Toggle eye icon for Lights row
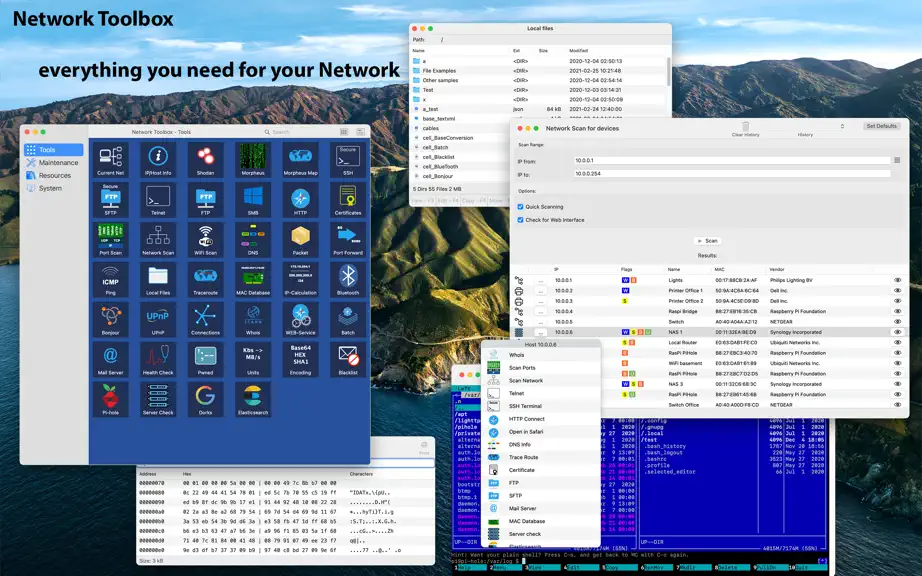This screenshot has height=576, width=922. [x=897, y=280]
